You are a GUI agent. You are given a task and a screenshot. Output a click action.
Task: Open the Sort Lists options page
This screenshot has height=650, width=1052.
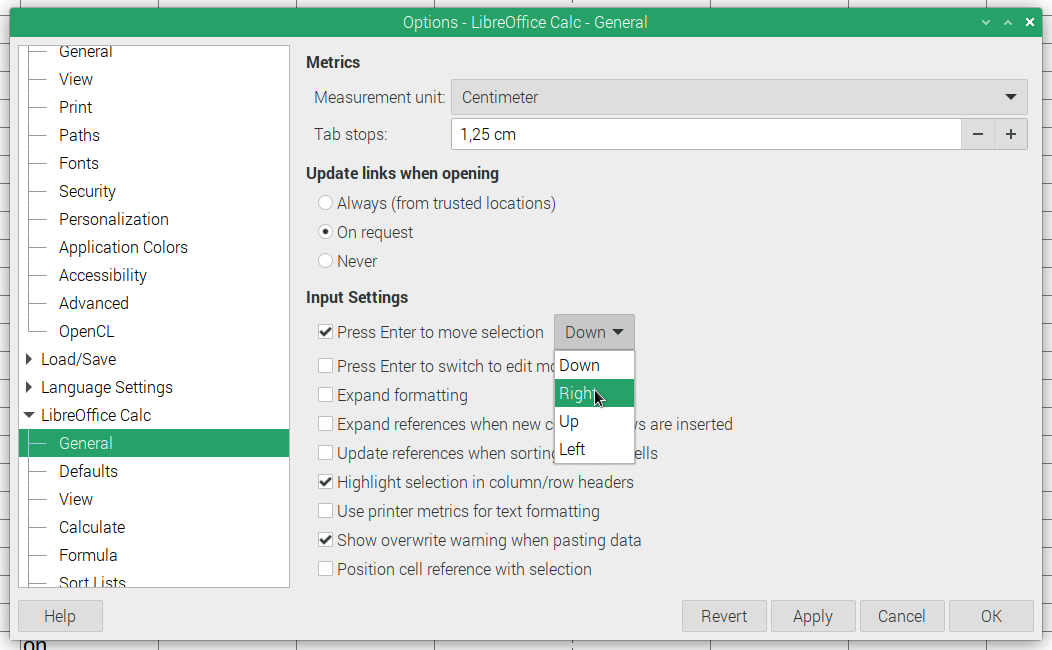[x=92, y=582]
